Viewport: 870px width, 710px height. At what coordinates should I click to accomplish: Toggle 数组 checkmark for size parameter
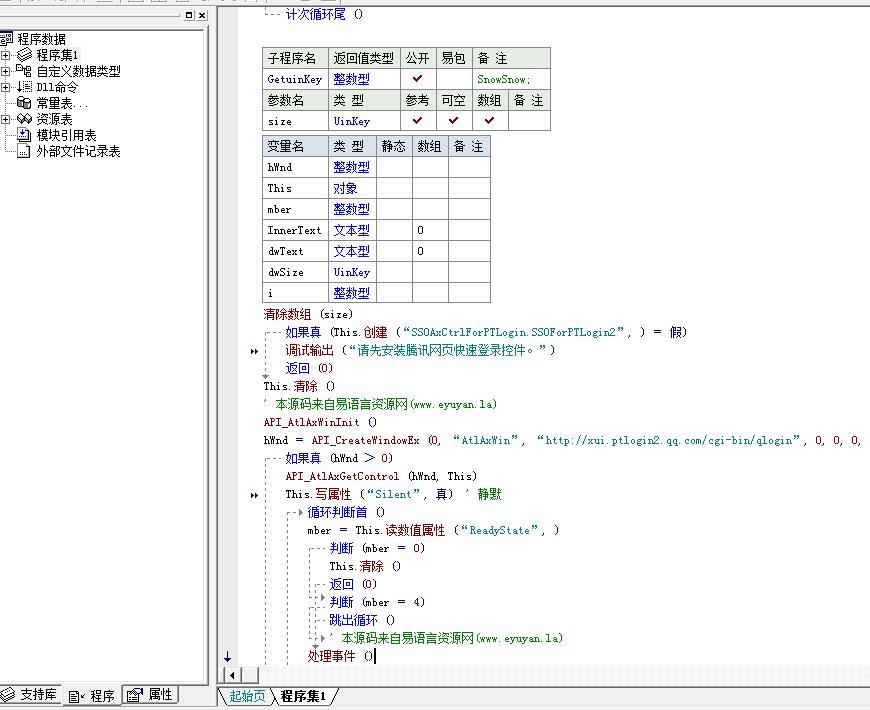490,121
